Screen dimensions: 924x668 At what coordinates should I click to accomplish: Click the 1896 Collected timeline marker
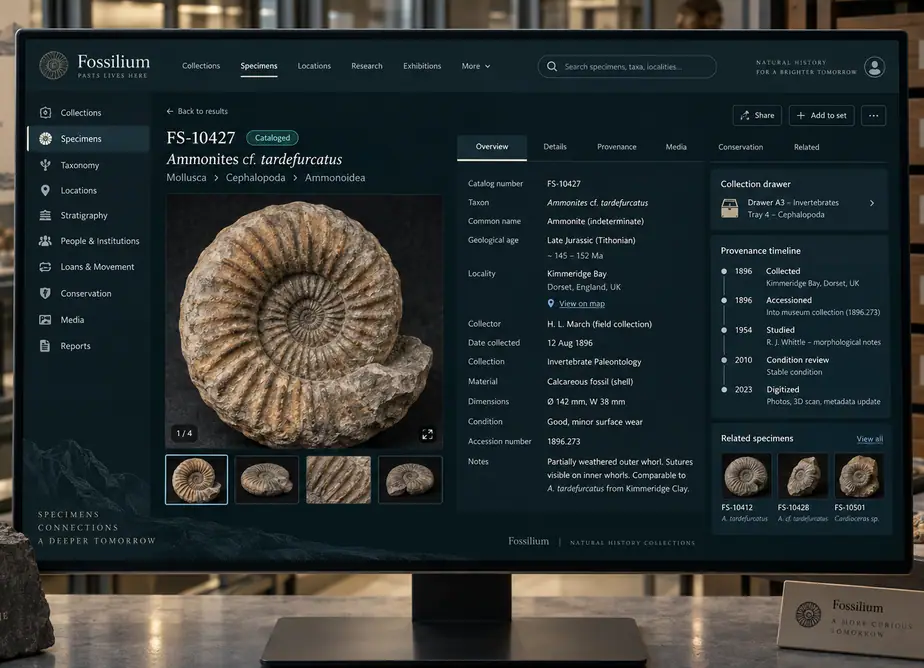(x=724, y=271)
